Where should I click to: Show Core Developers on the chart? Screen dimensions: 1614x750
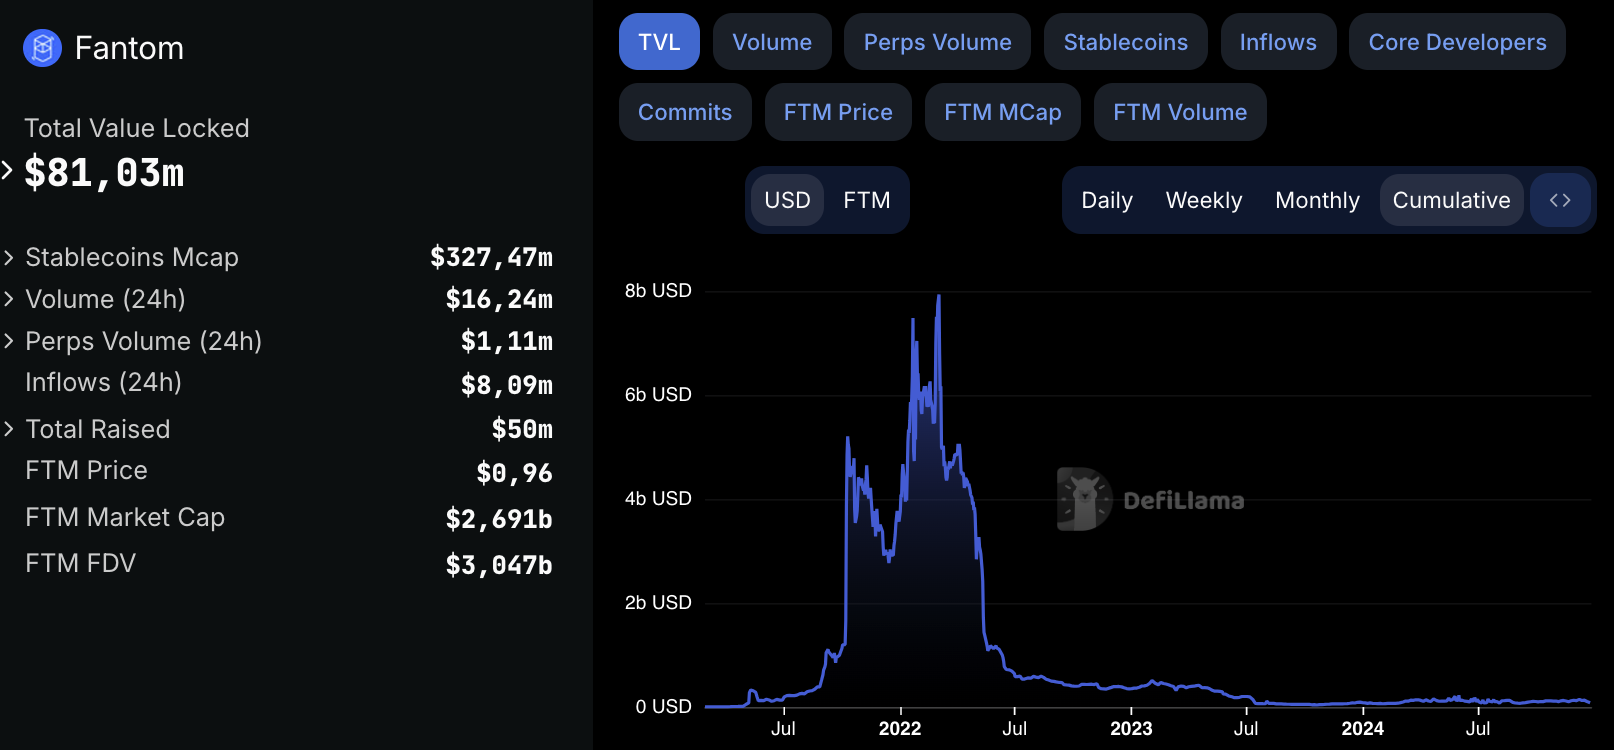(x=1457, y=42)
